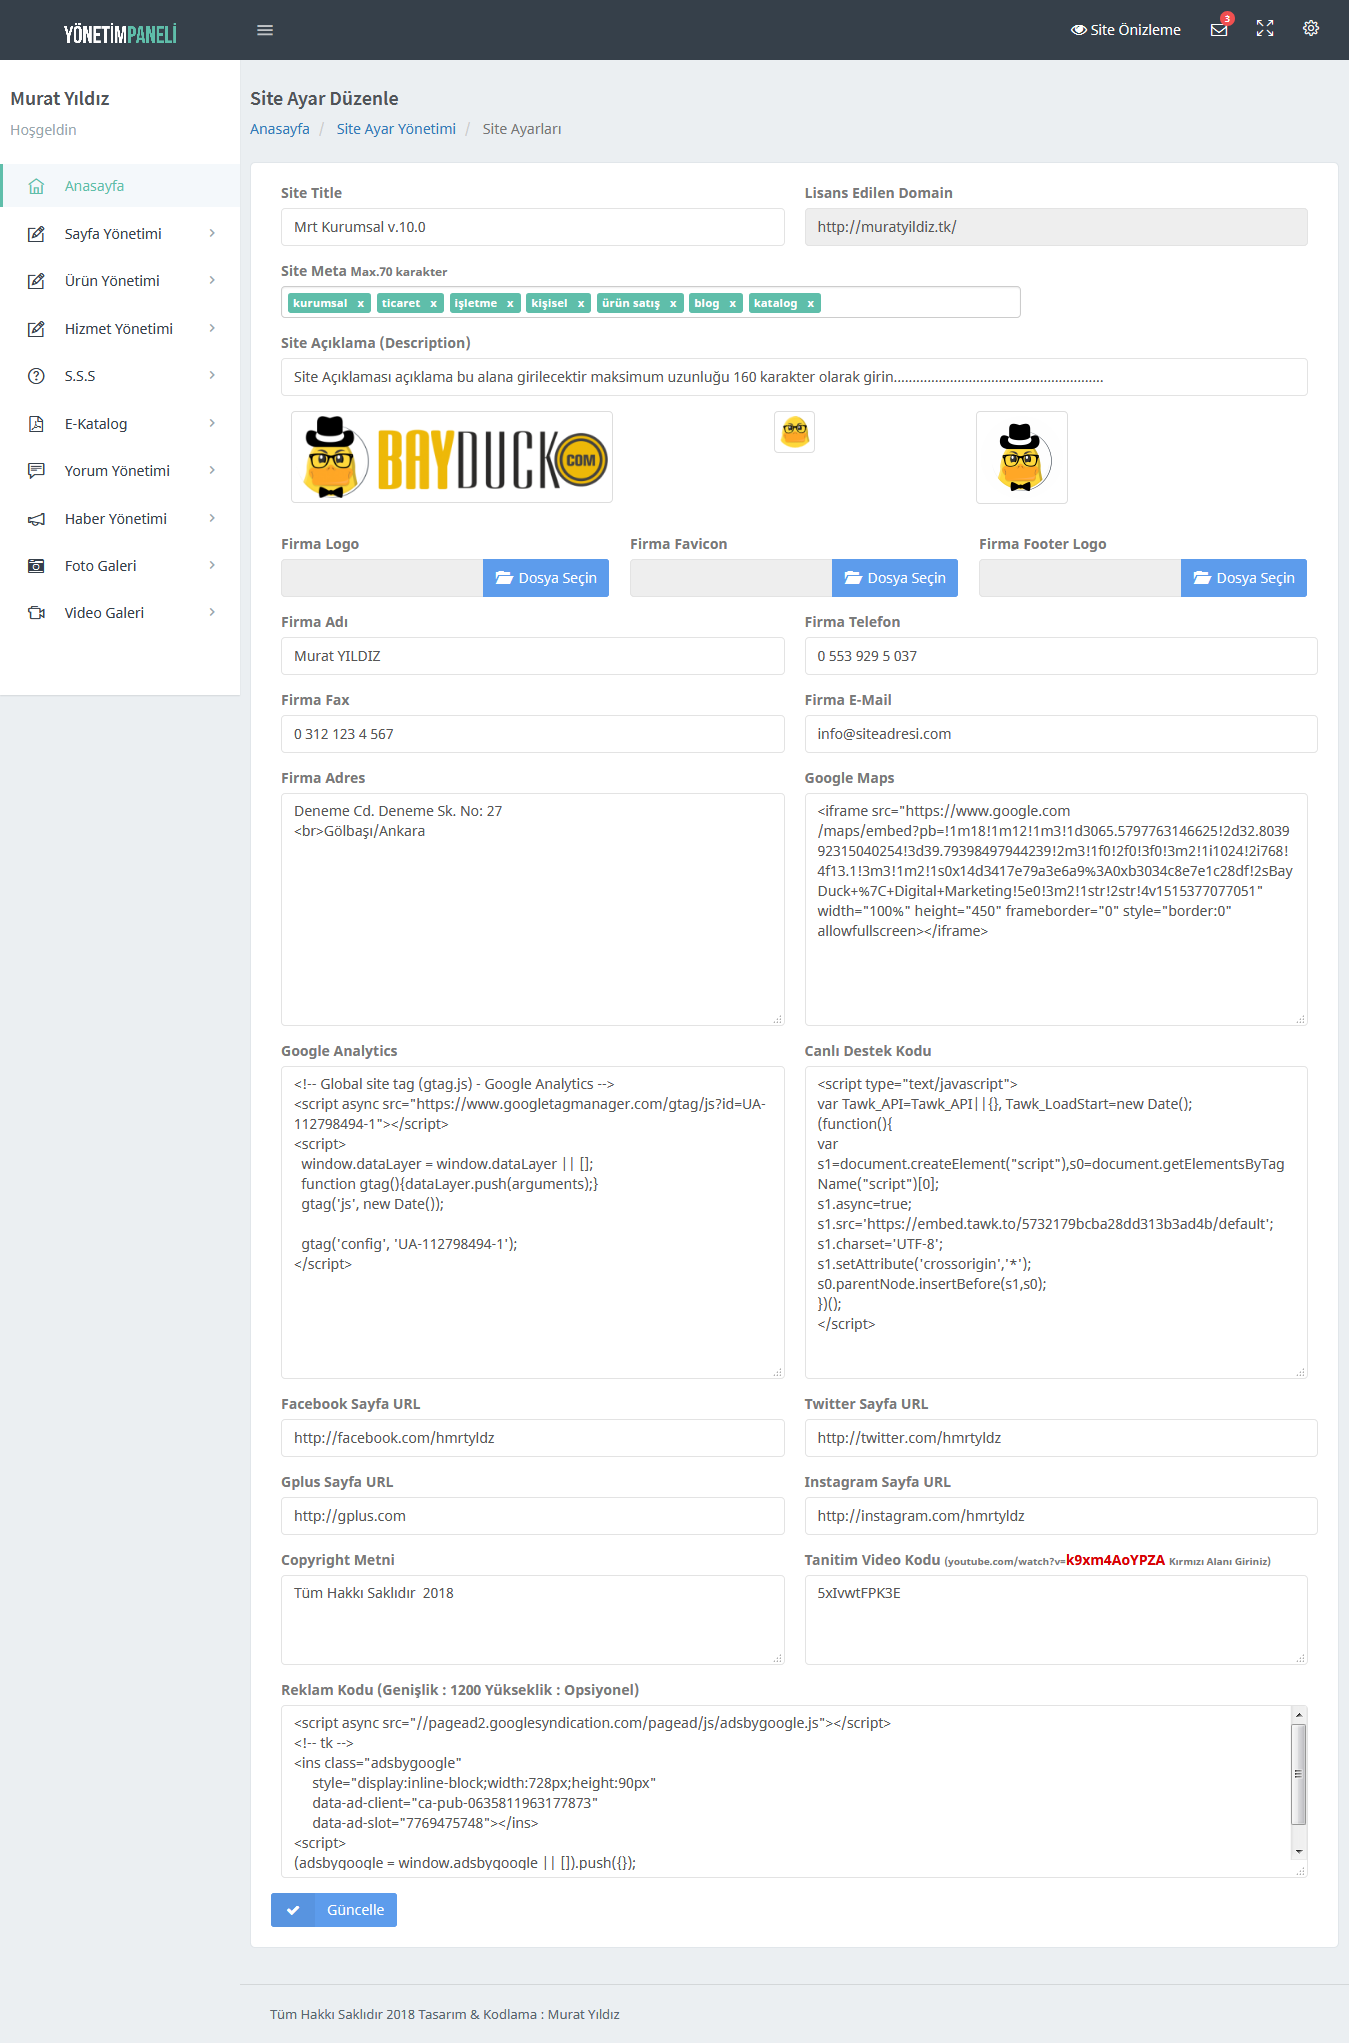Focus the Google Analytics code textarea

point(533,1222)
